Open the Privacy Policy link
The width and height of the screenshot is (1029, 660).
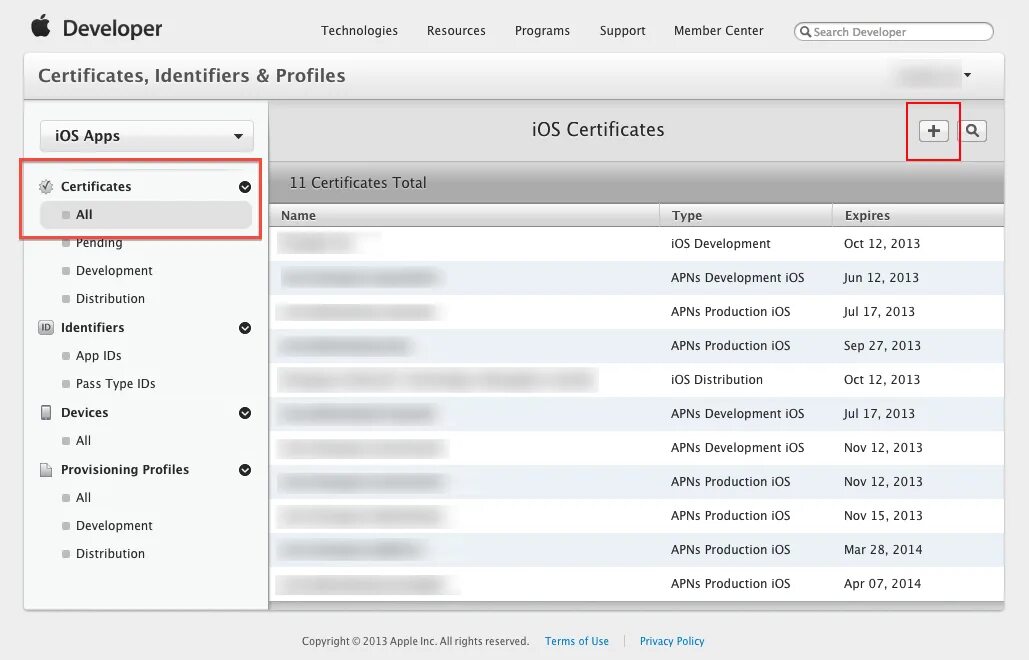[x=672, y=641]
